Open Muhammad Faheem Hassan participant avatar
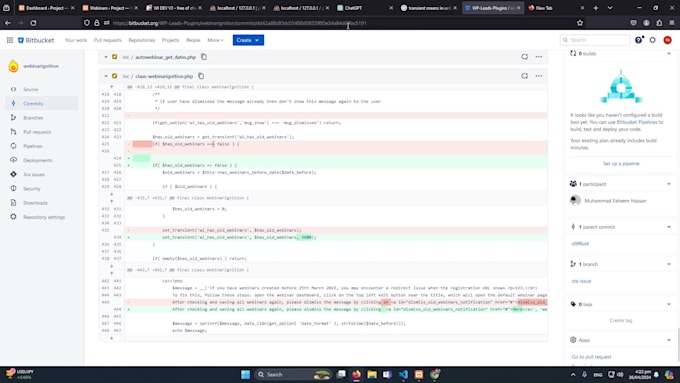 (575, 200)
